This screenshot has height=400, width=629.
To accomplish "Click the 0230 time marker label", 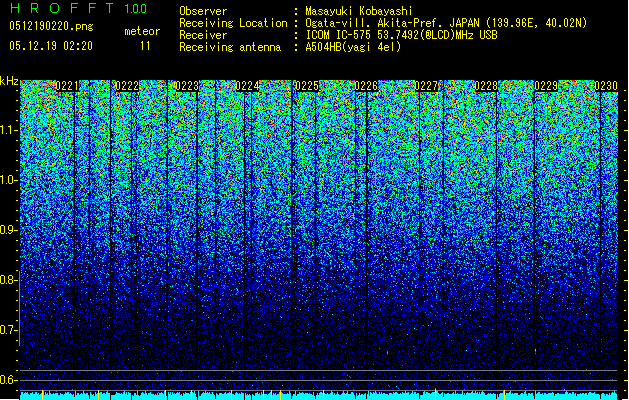I will pyautogui.click(x=606, y=86).
